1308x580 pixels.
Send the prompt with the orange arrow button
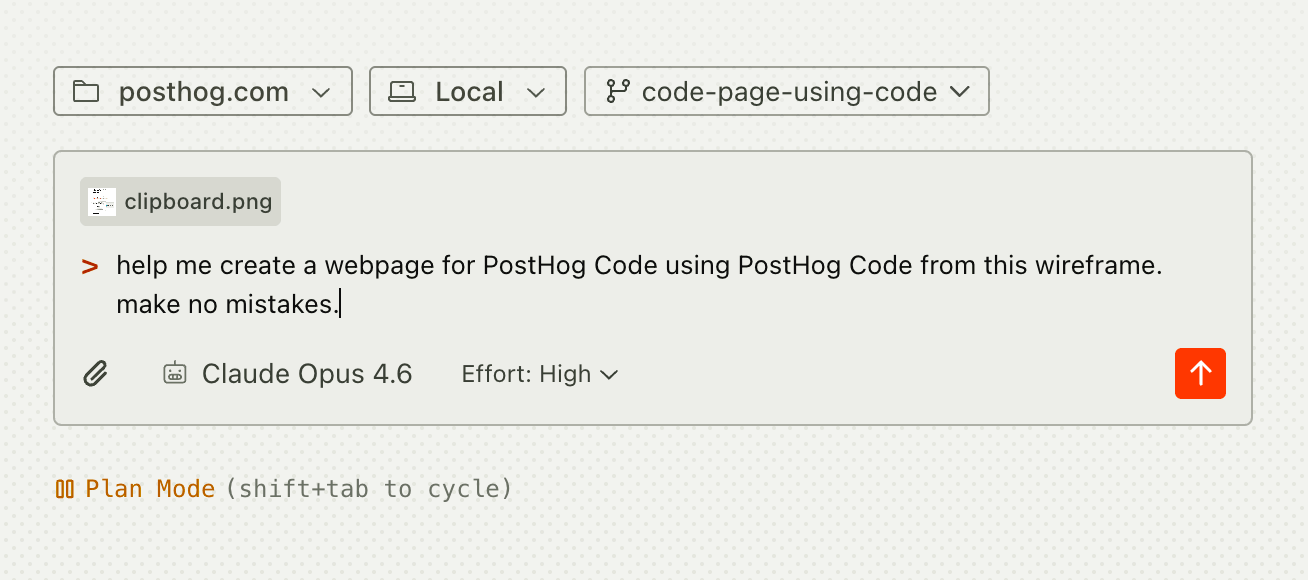point(1200,374)
